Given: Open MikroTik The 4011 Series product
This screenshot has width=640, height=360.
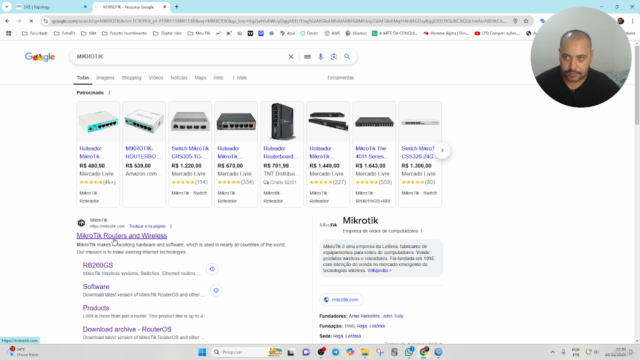Looking at the screenshot, I should click(x=374, y=154).
